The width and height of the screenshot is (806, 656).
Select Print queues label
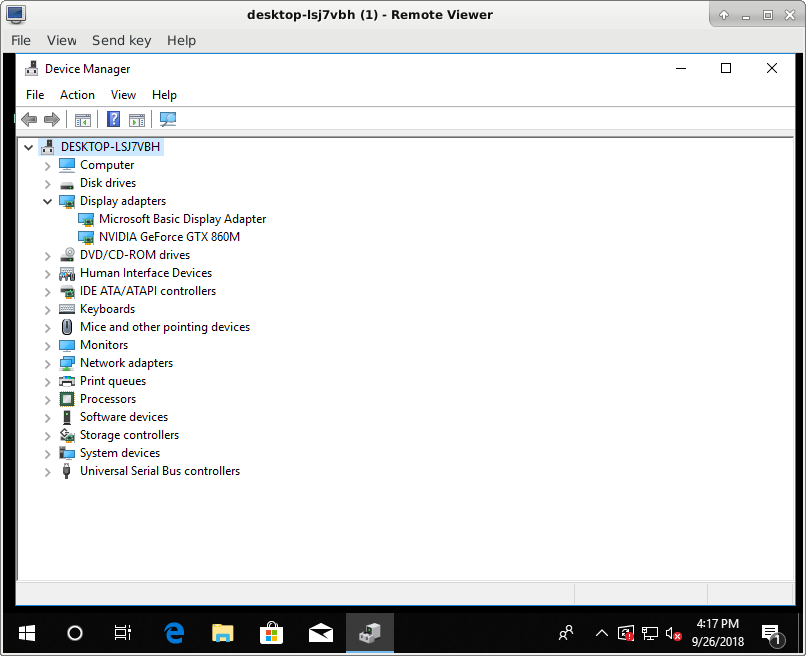[113, 381]
